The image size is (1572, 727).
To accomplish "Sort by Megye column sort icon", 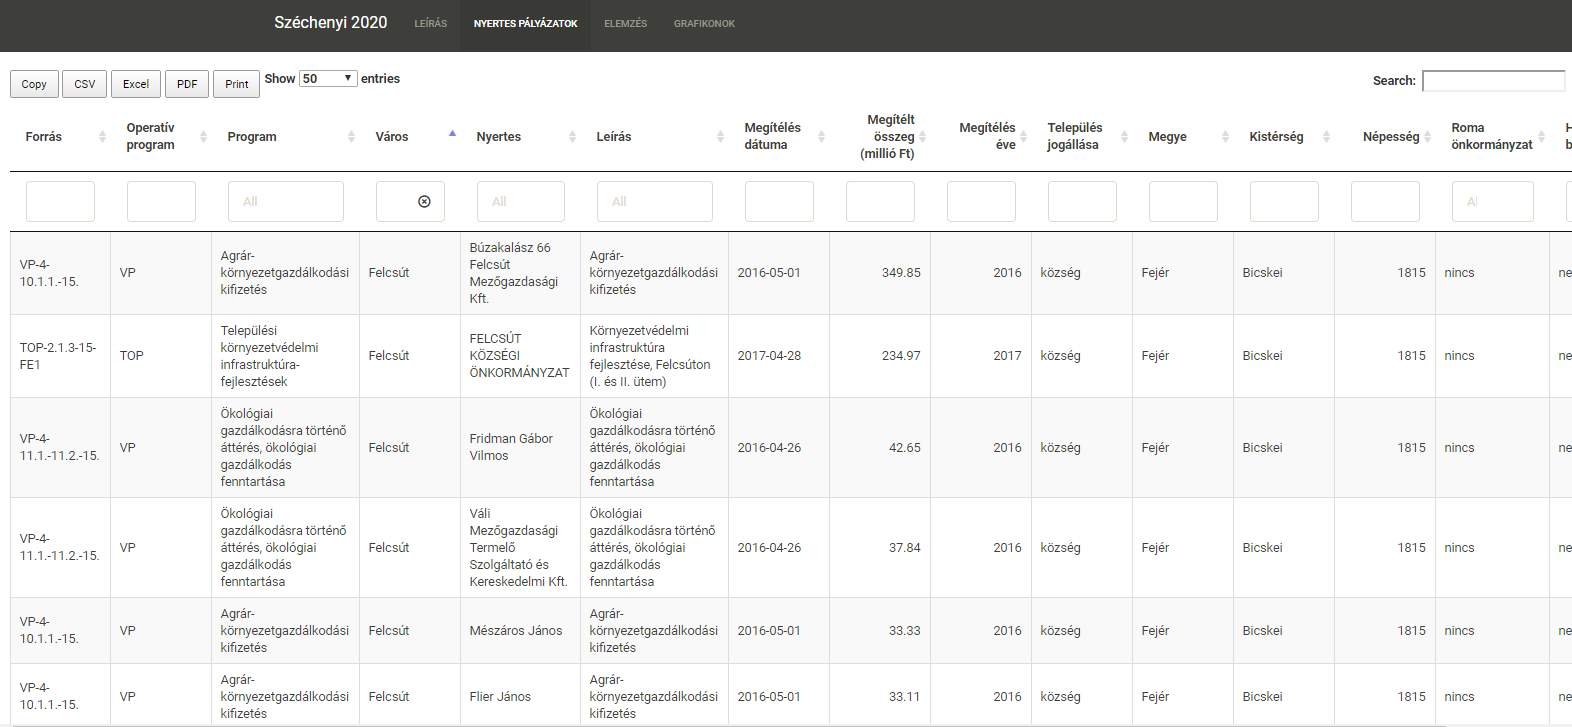I will pos(1225,137).
